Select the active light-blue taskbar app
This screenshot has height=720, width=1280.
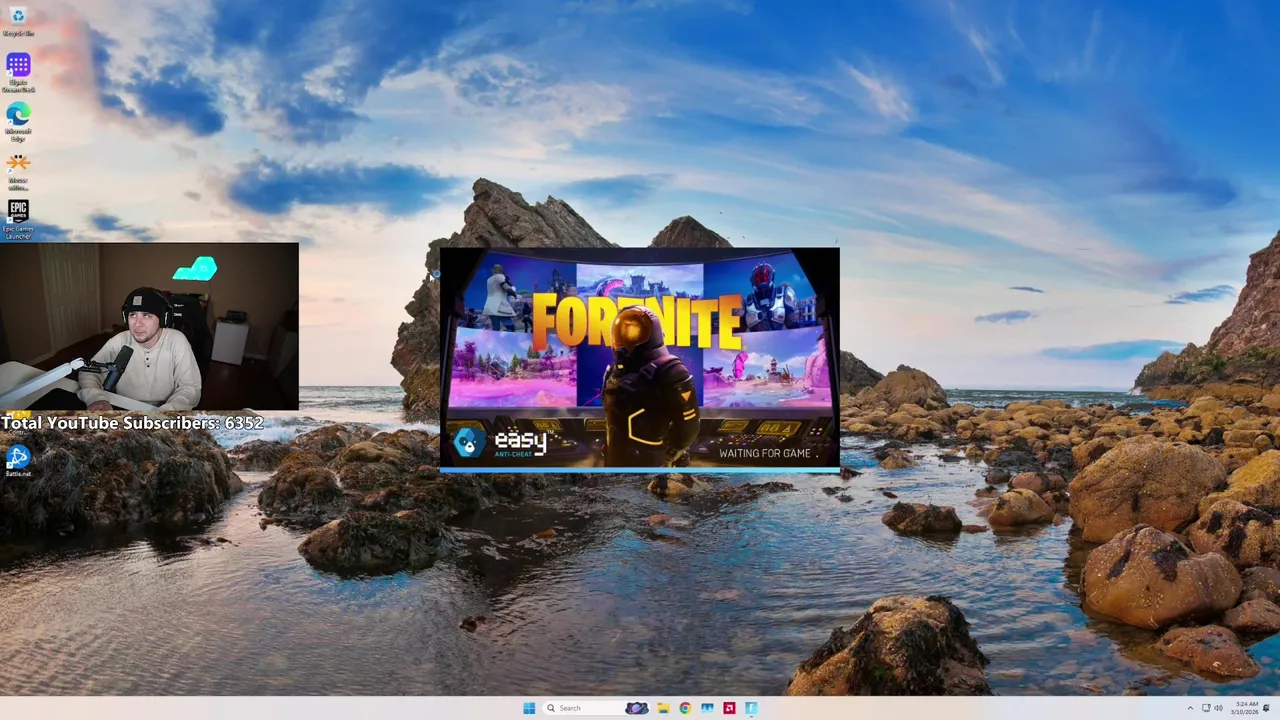(751, 708)
